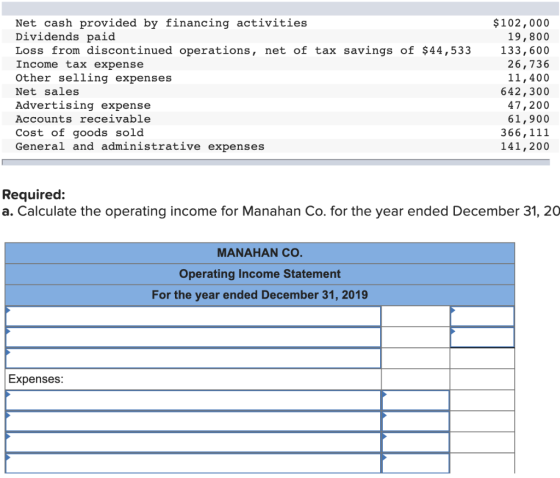
Task: Click the second expense amount field
Action: pos(416,421)
